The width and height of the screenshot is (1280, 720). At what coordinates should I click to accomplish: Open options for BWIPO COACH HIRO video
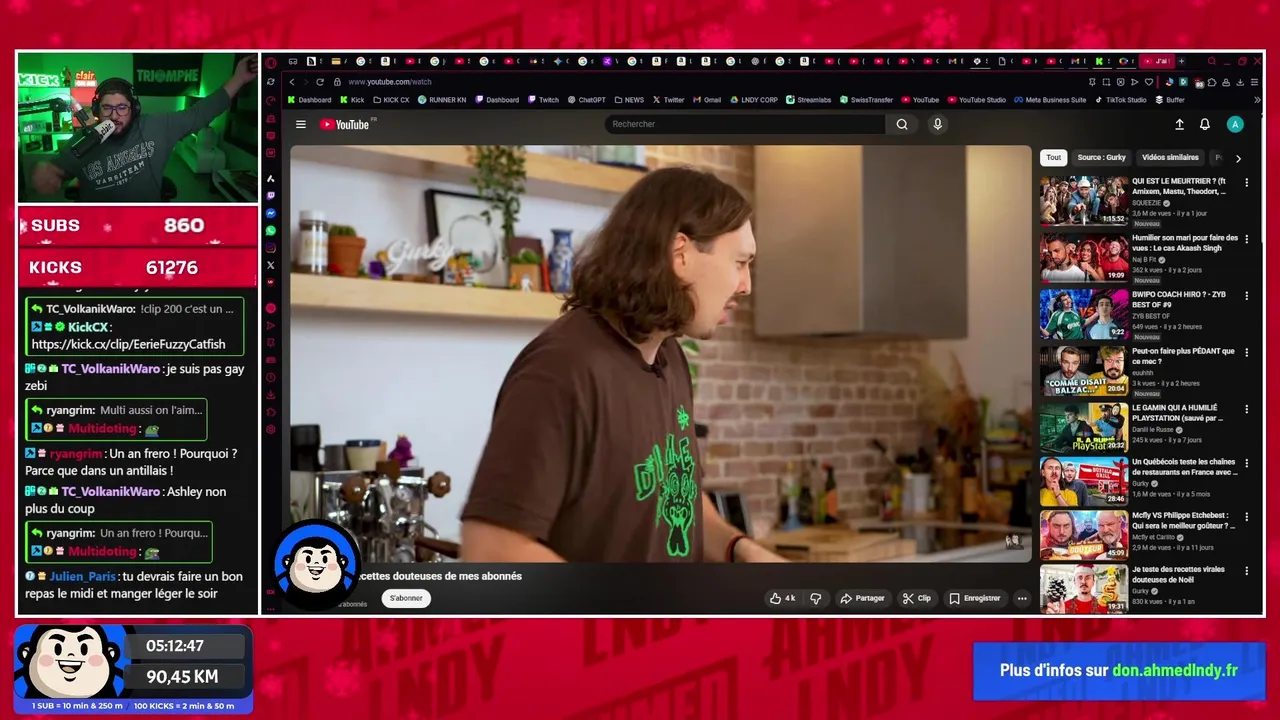point(1246,296)
